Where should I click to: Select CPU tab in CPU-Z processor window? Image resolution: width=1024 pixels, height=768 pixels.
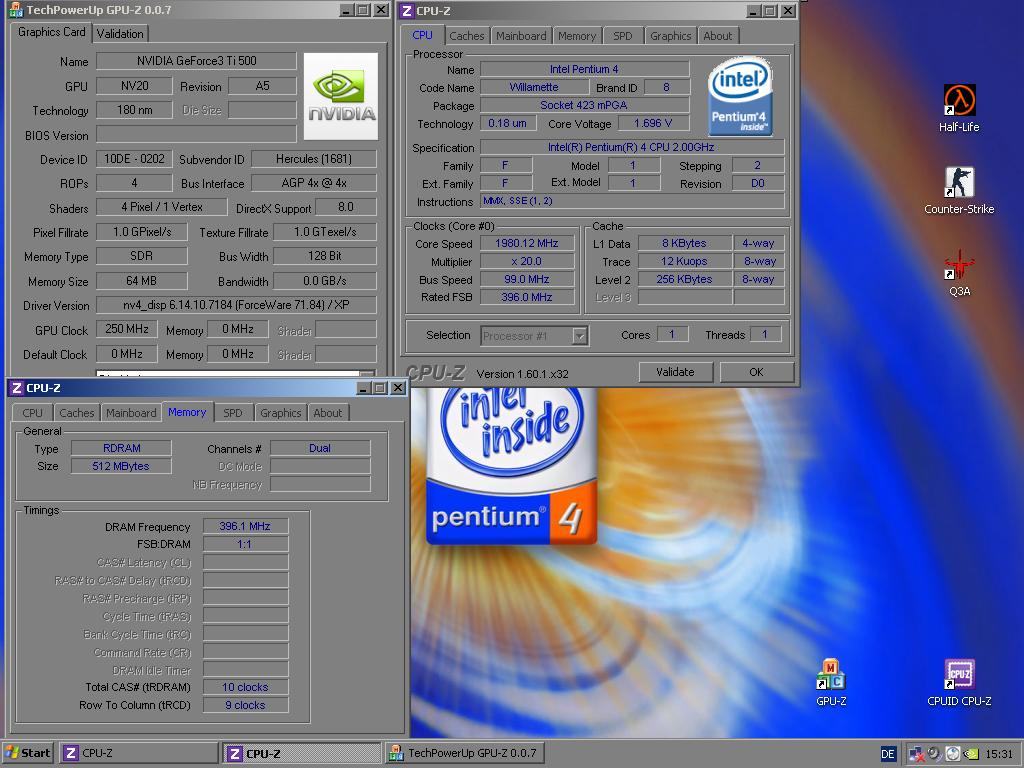pos(423,35)
